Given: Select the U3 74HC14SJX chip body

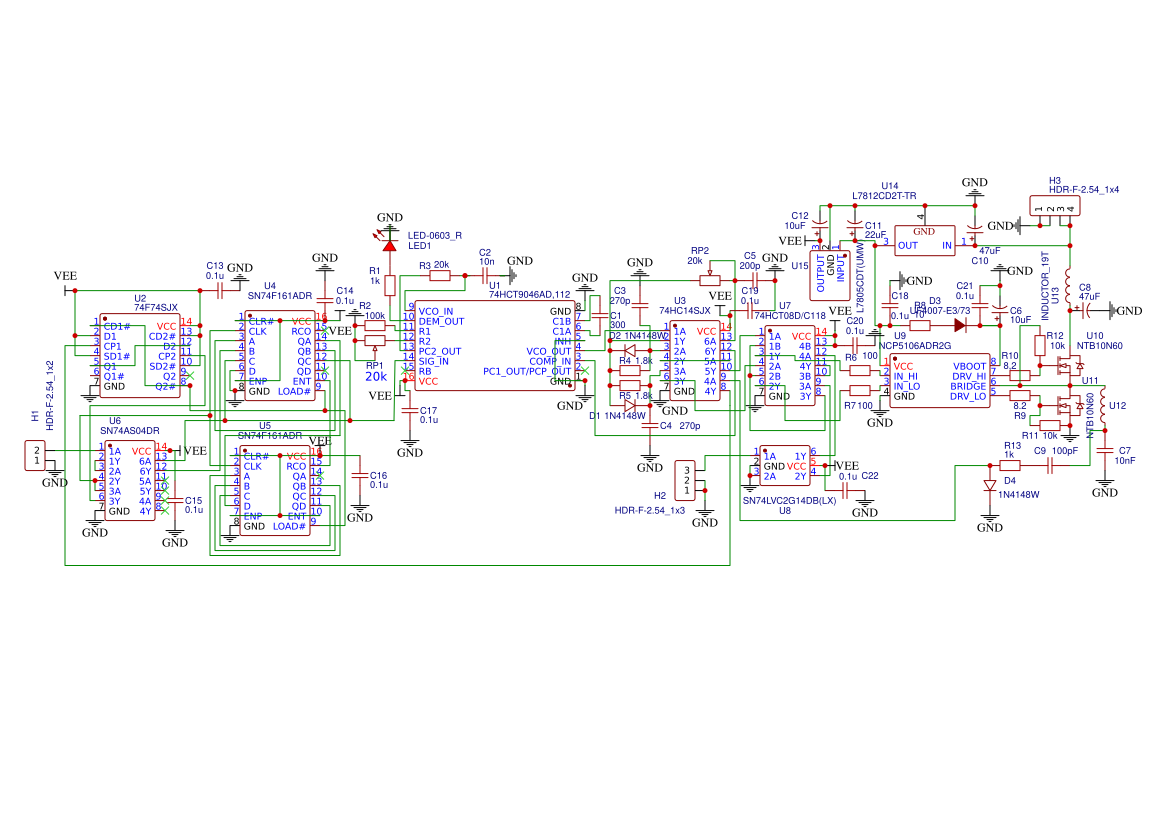Looking at the screenshot, I should tap(695, 361).
